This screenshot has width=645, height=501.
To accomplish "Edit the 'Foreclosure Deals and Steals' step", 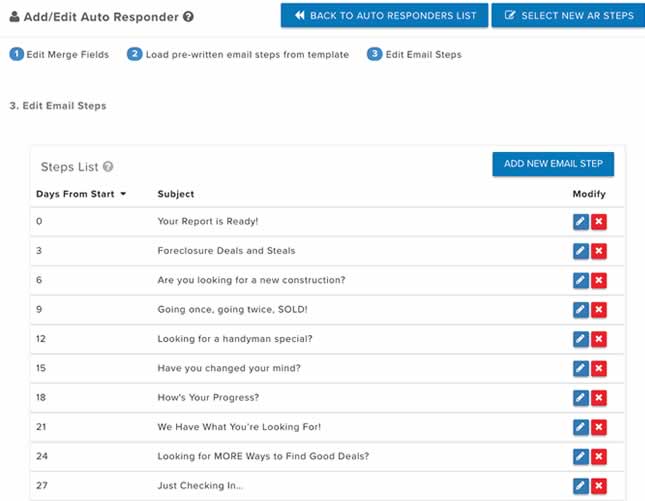I will coord(580,251).
